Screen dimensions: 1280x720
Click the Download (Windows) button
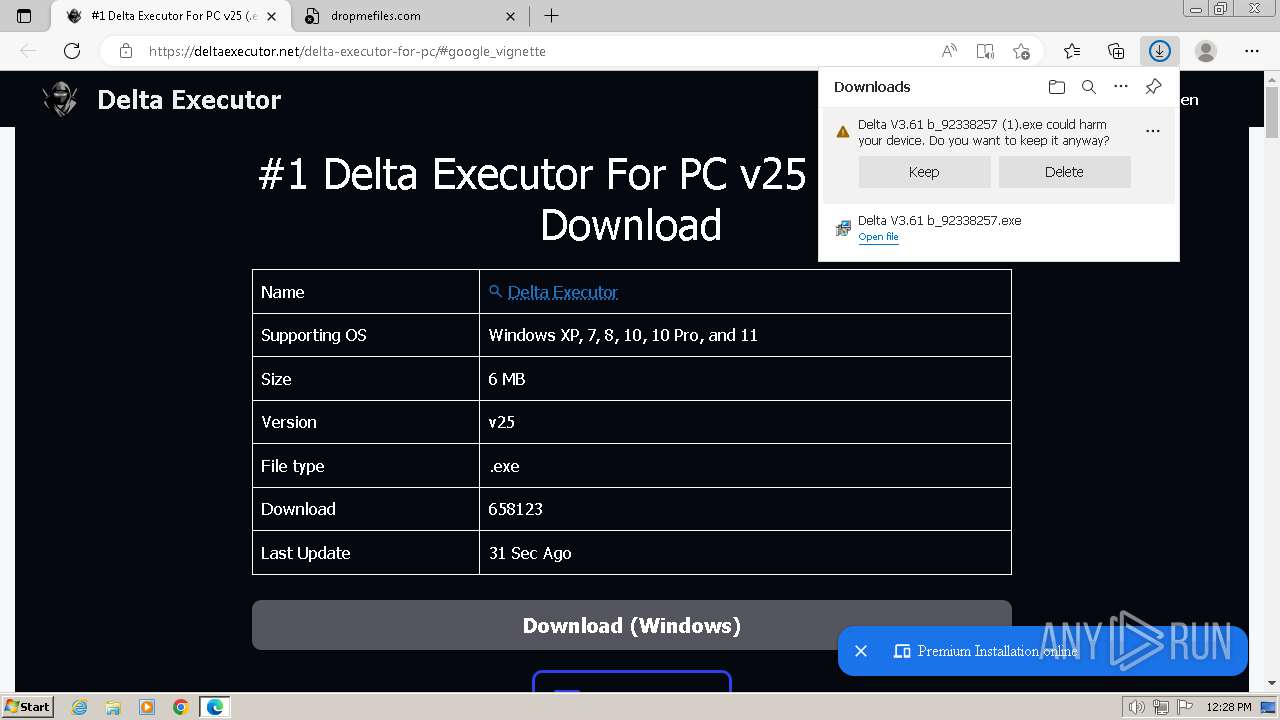[632, 626]
